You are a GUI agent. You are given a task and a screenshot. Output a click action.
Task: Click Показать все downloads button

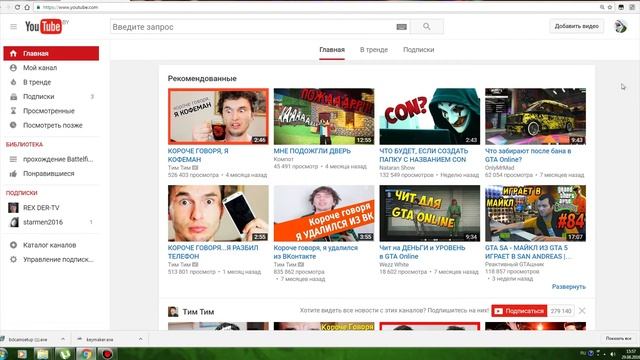click(618, 339)
